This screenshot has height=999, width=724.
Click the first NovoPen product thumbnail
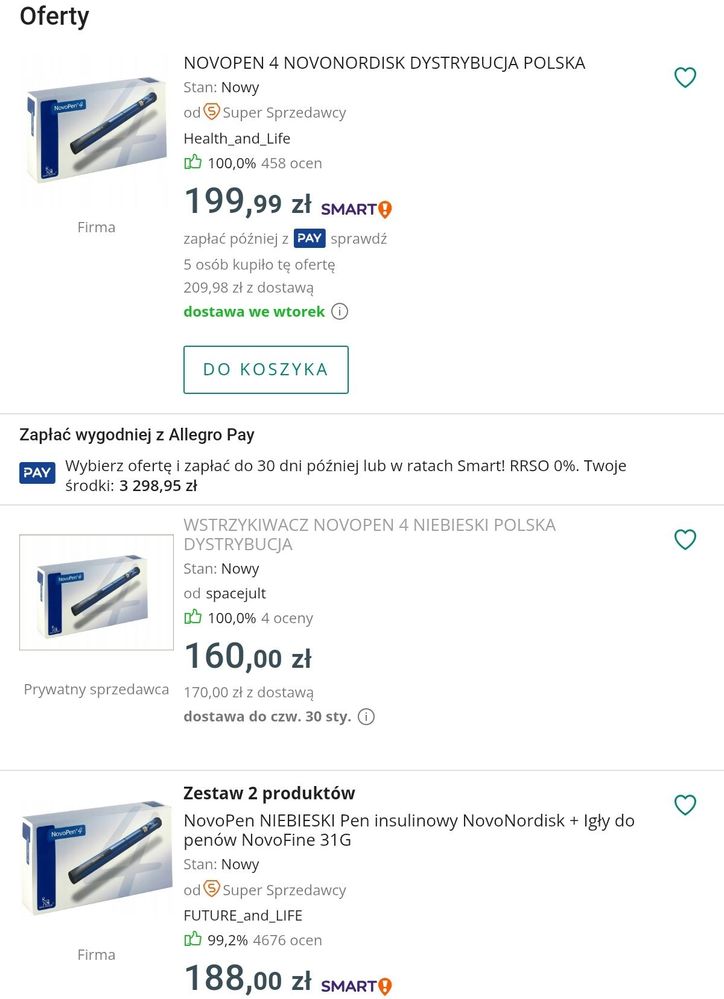[x=97, y=130]
